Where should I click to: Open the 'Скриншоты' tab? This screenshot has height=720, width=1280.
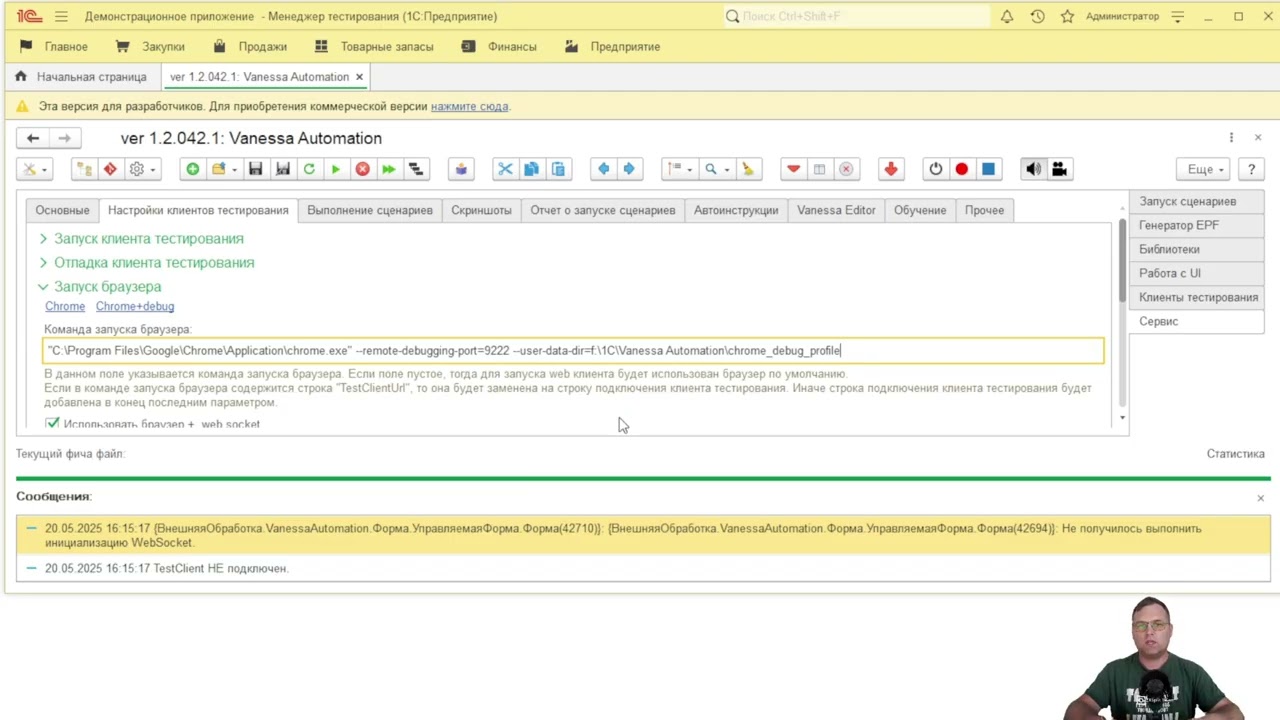481,210
